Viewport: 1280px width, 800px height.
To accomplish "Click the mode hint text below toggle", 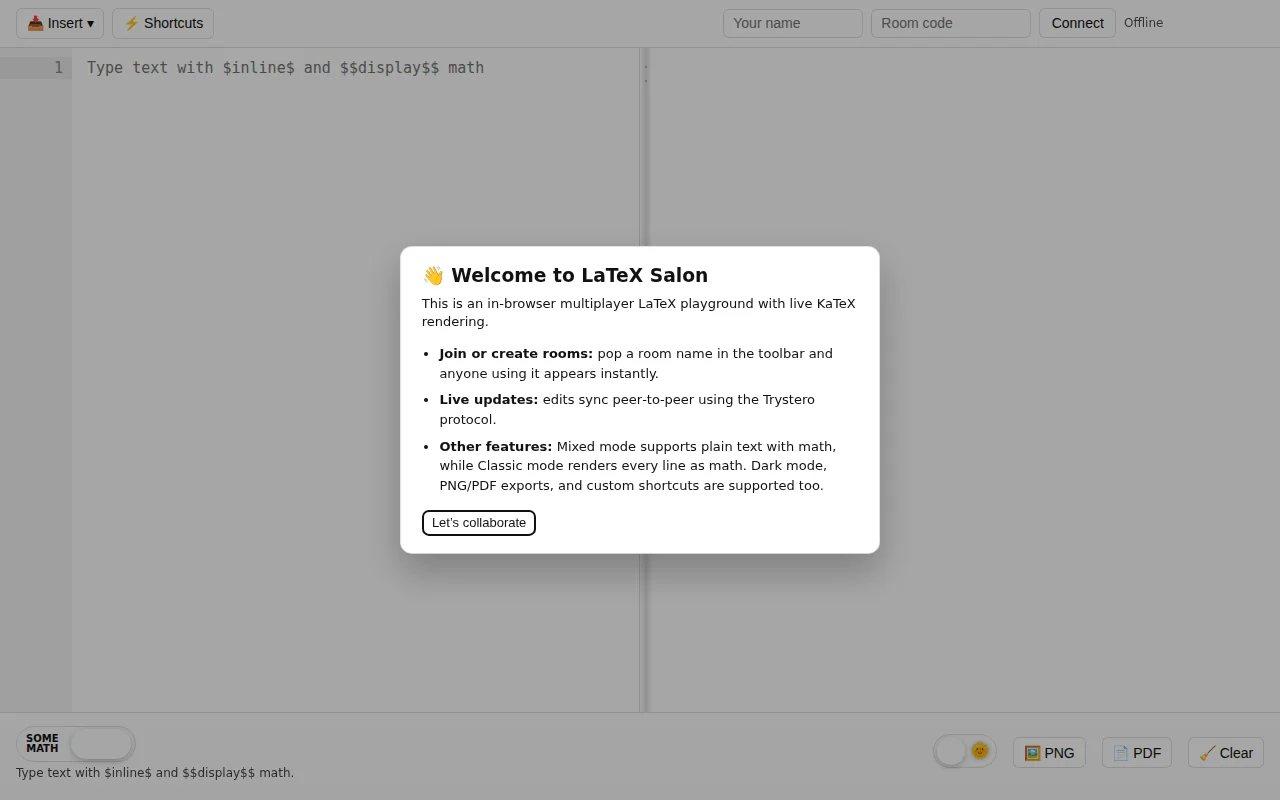I will click(x=155, y=773).
